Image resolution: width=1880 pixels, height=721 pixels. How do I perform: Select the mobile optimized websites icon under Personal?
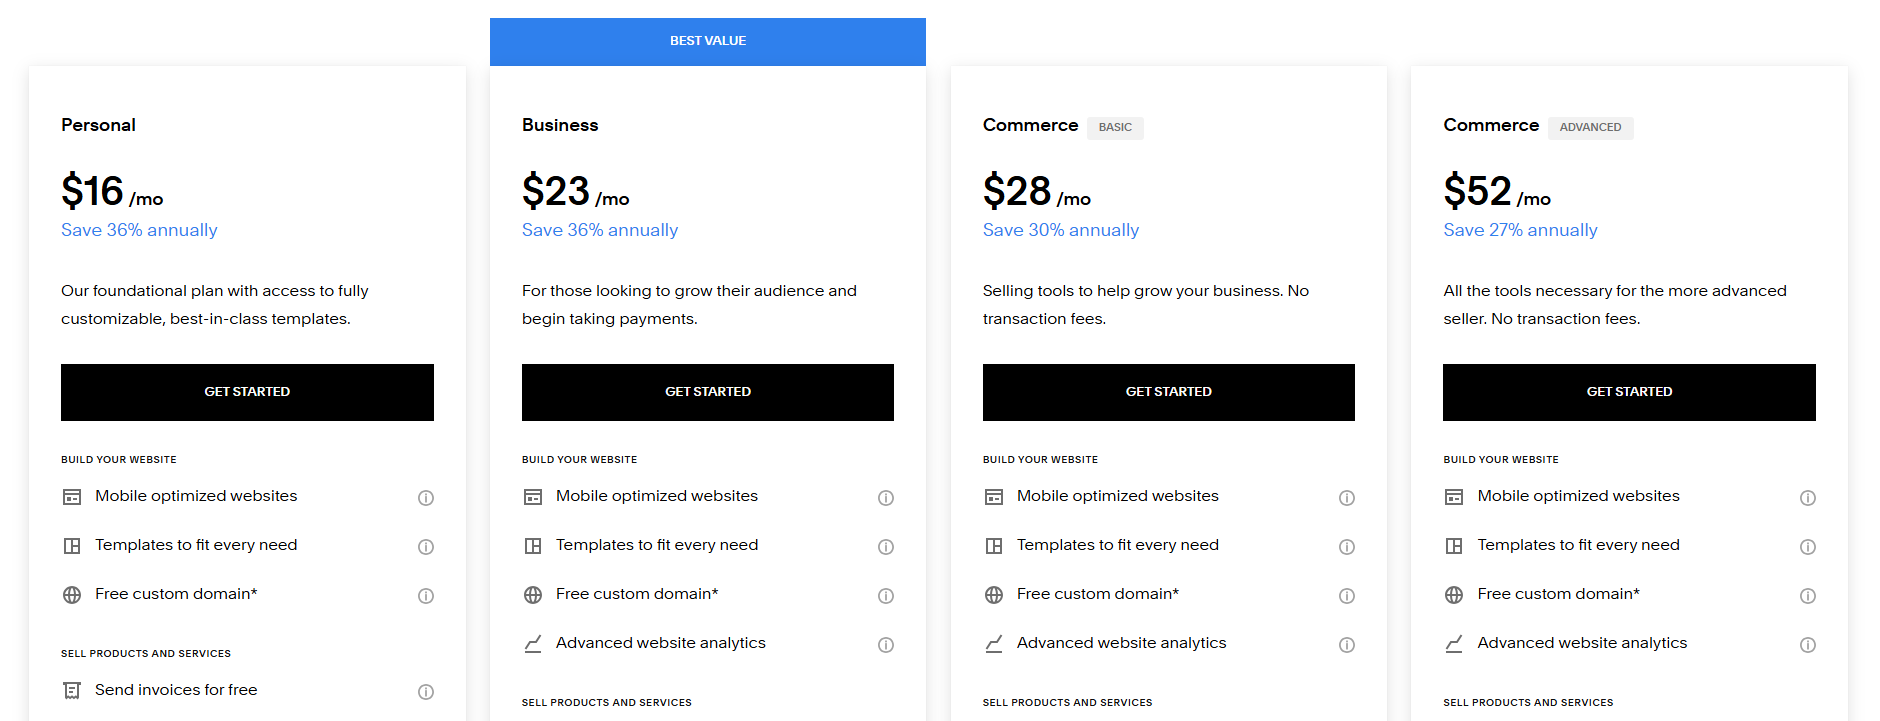71,496
